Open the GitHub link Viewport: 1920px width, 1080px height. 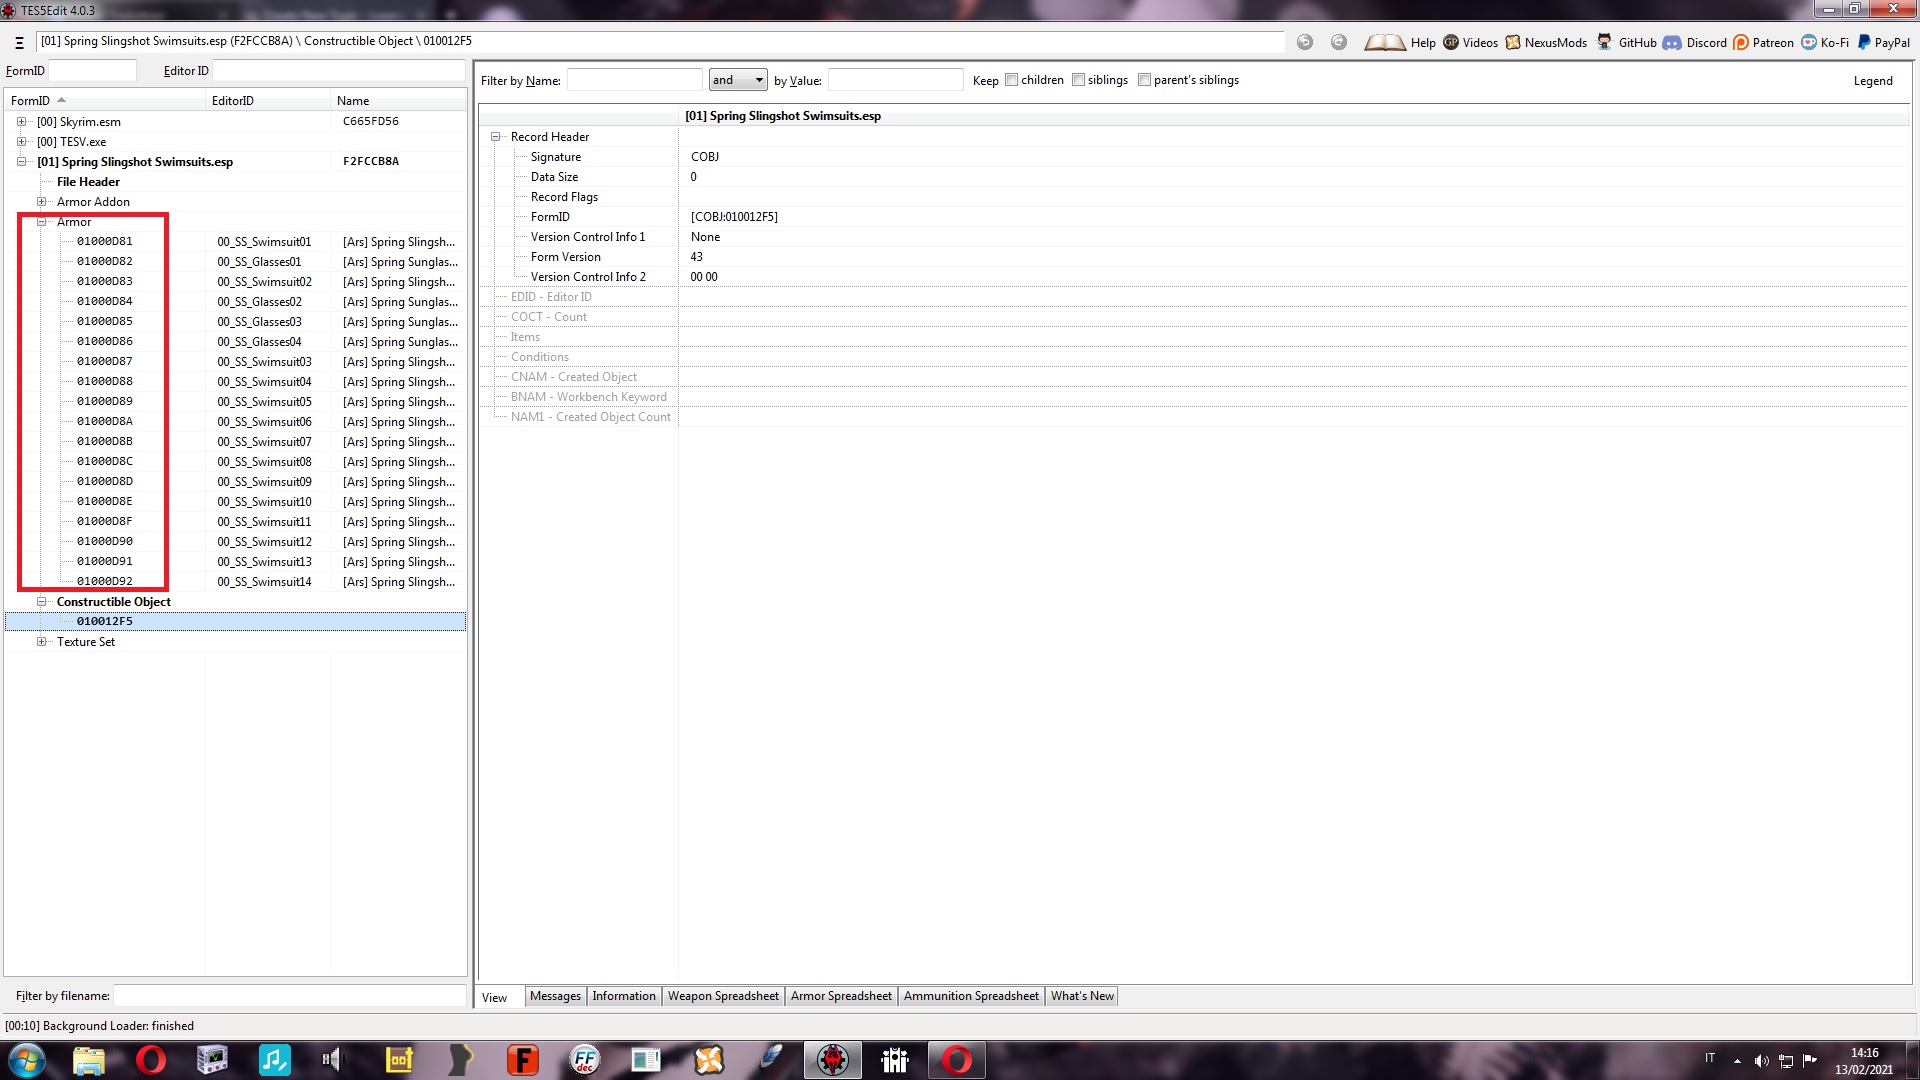coord(1627,43)
